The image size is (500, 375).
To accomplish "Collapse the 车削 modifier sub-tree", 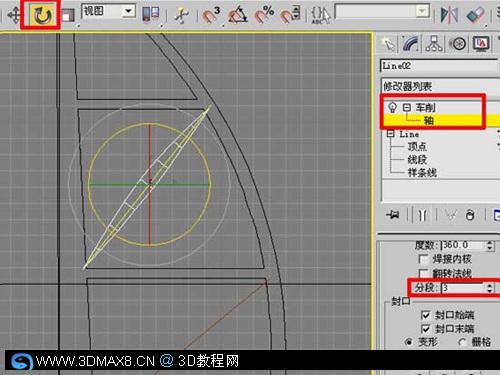I will [x=406, y=107].
